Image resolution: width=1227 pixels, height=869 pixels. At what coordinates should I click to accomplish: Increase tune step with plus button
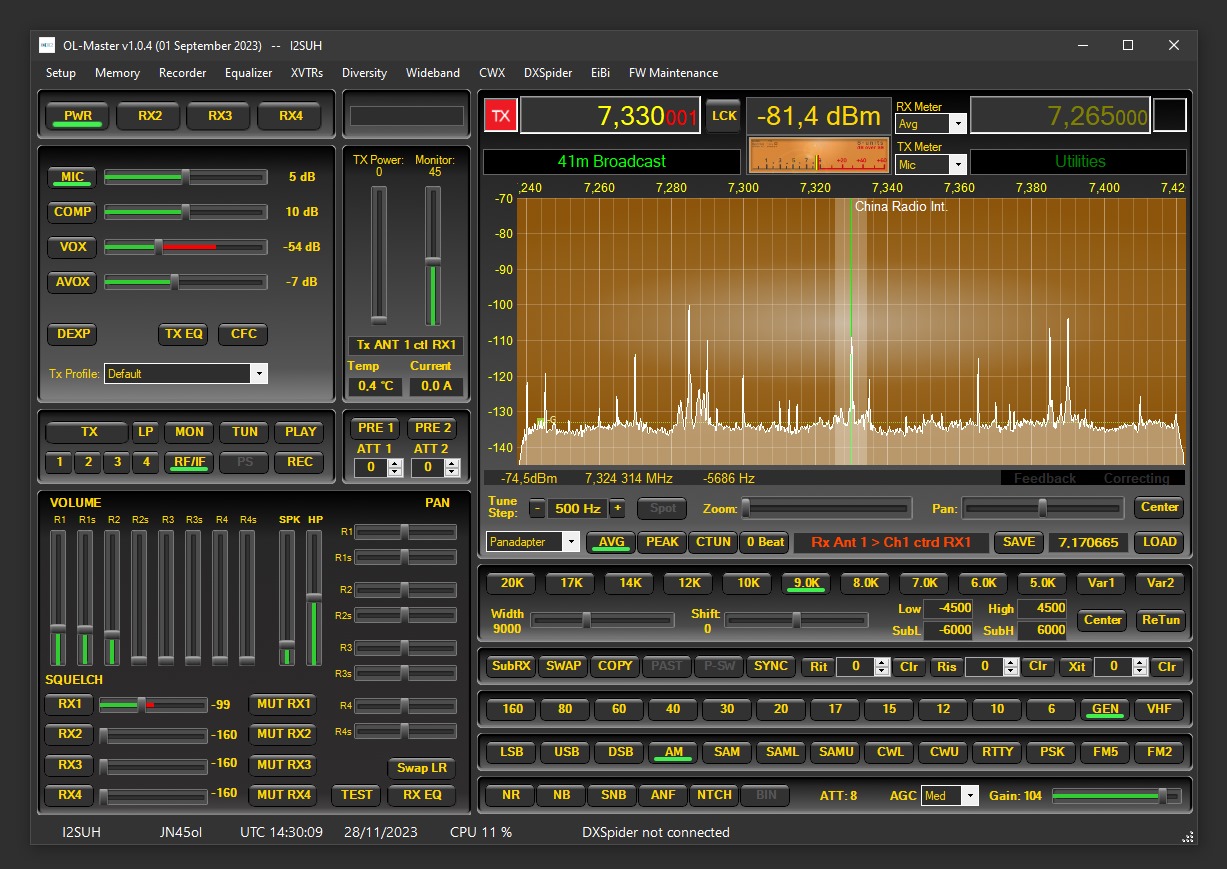617,508
